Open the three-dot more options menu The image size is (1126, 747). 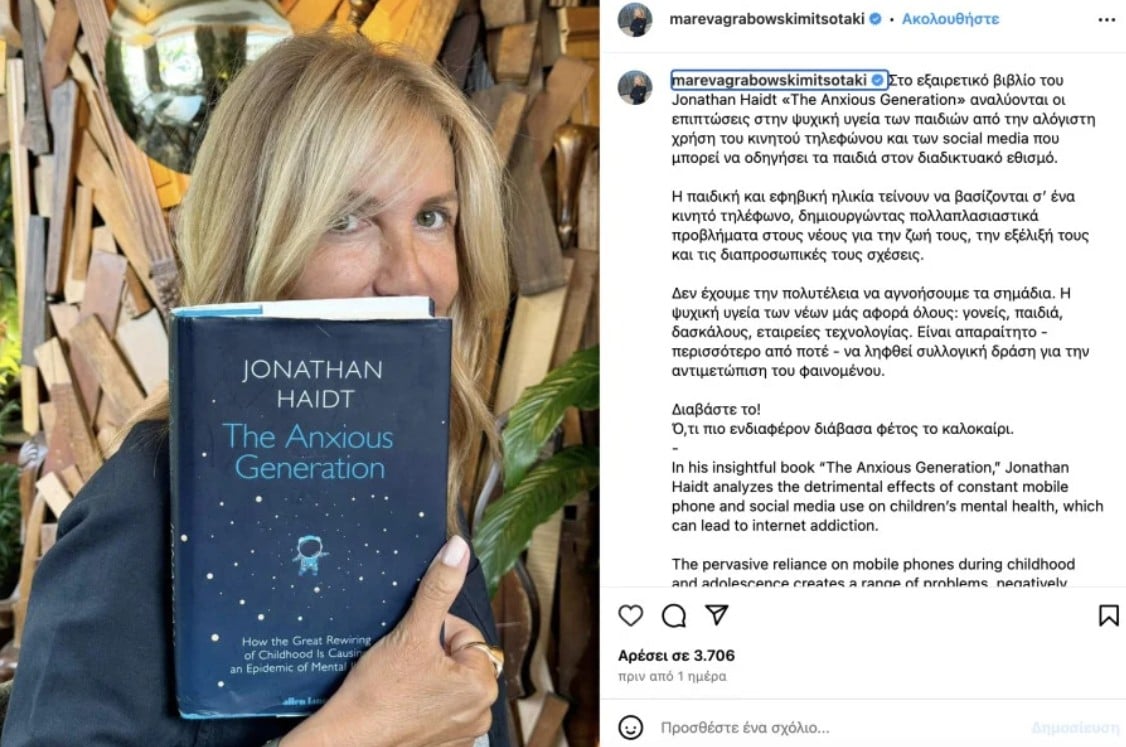(1107, 19)
